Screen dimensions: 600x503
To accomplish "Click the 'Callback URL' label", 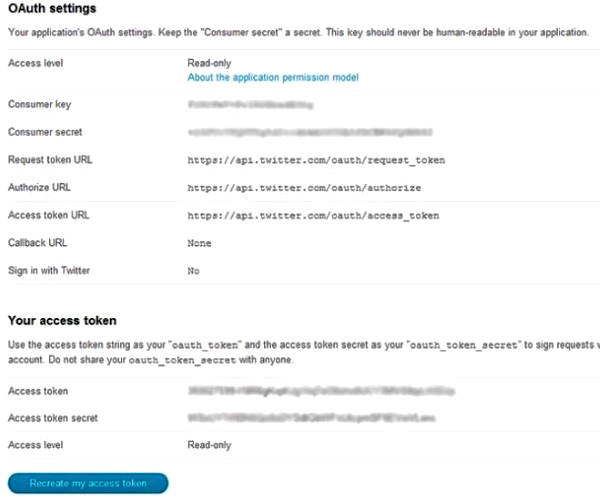I will tap(38, 243).
